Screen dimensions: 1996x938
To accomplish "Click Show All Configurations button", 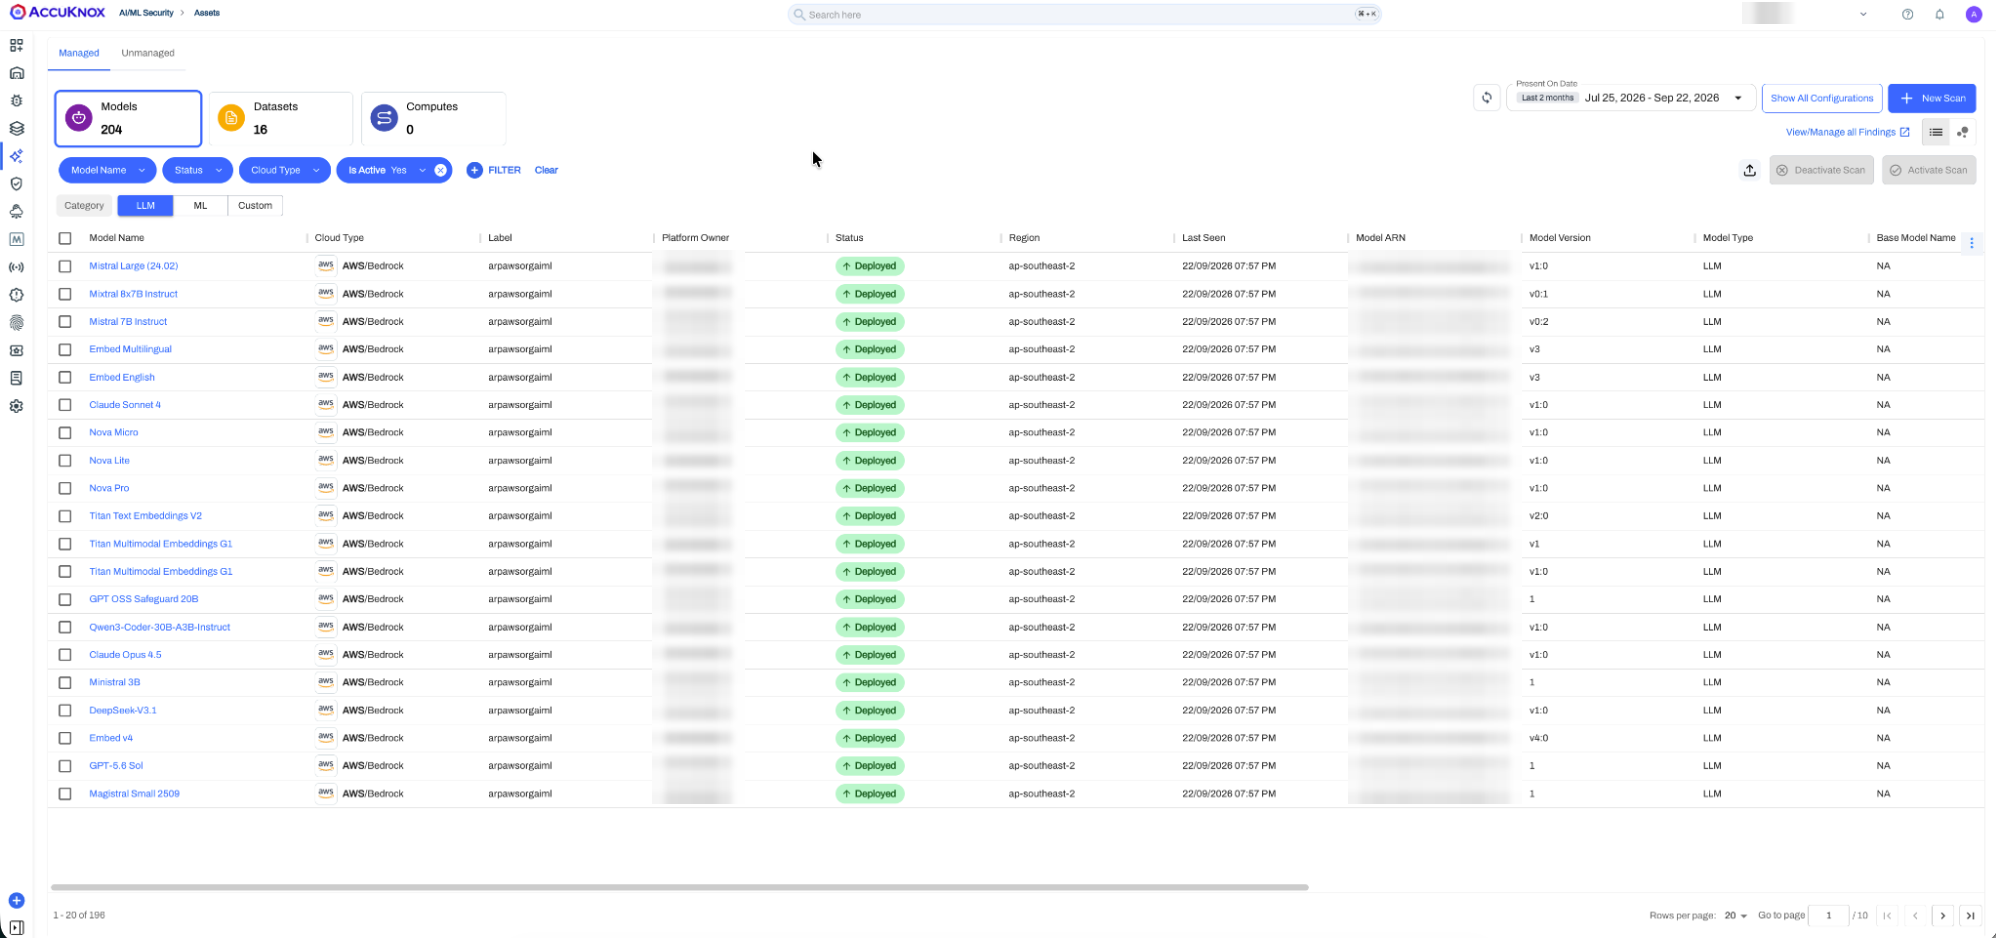I will click(1821, 98).
